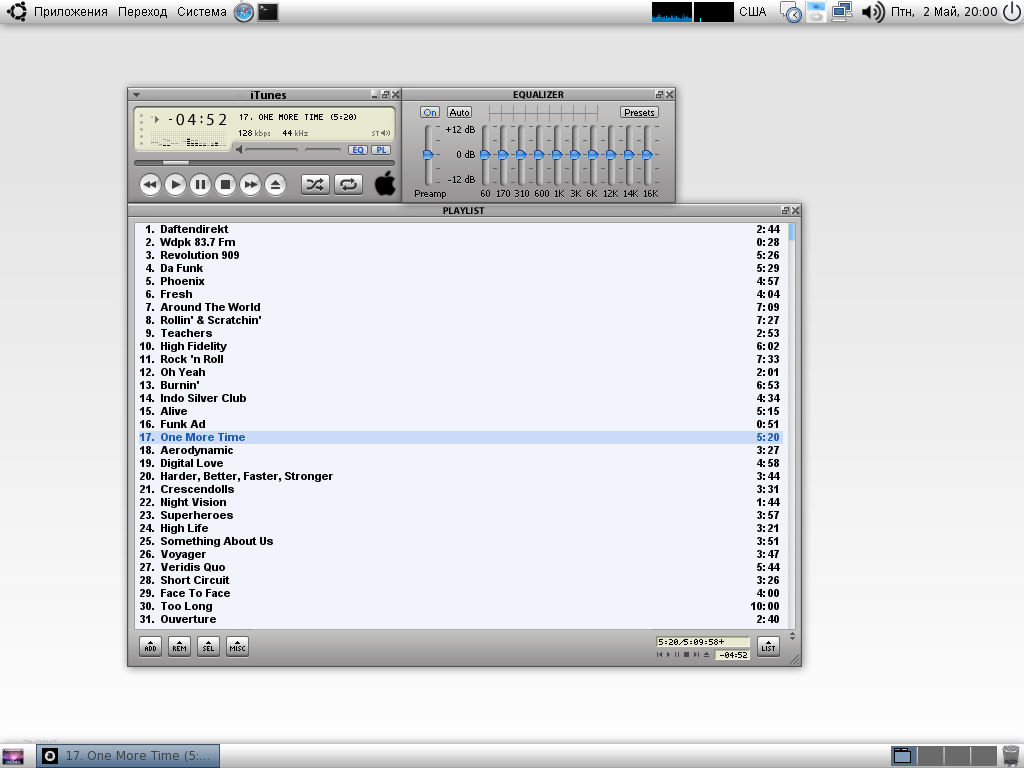Select track 4. Da Funk
The width and height of the screenshot is (1024, 768).
(460, 268)
